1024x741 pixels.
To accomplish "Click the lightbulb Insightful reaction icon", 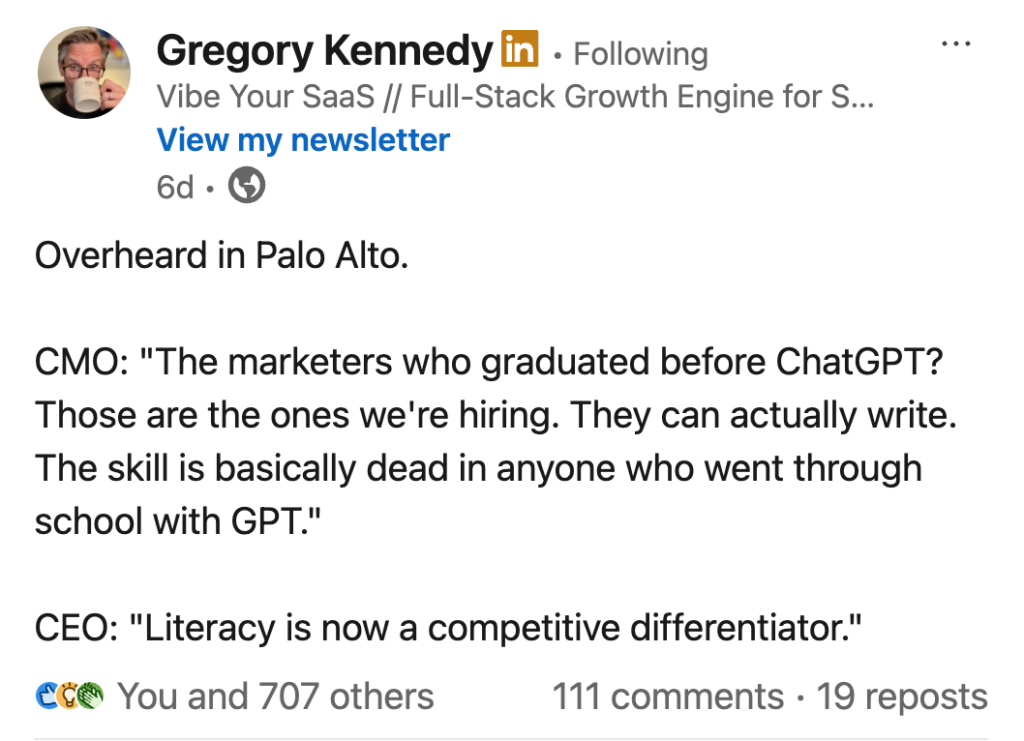I will [68, 696].
